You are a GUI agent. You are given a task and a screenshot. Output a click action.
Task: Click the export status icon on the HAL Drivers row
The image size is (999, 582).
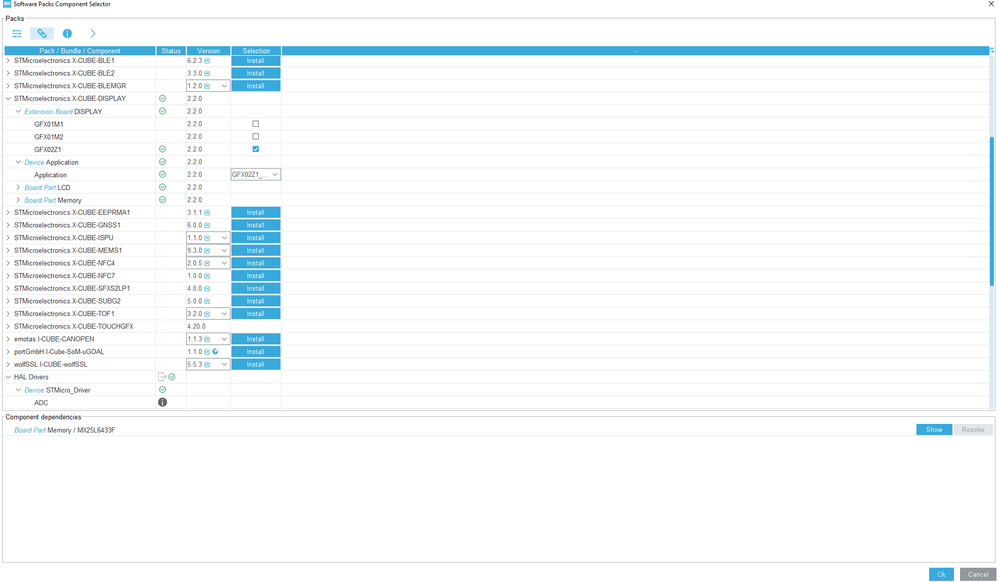point(162,377)
